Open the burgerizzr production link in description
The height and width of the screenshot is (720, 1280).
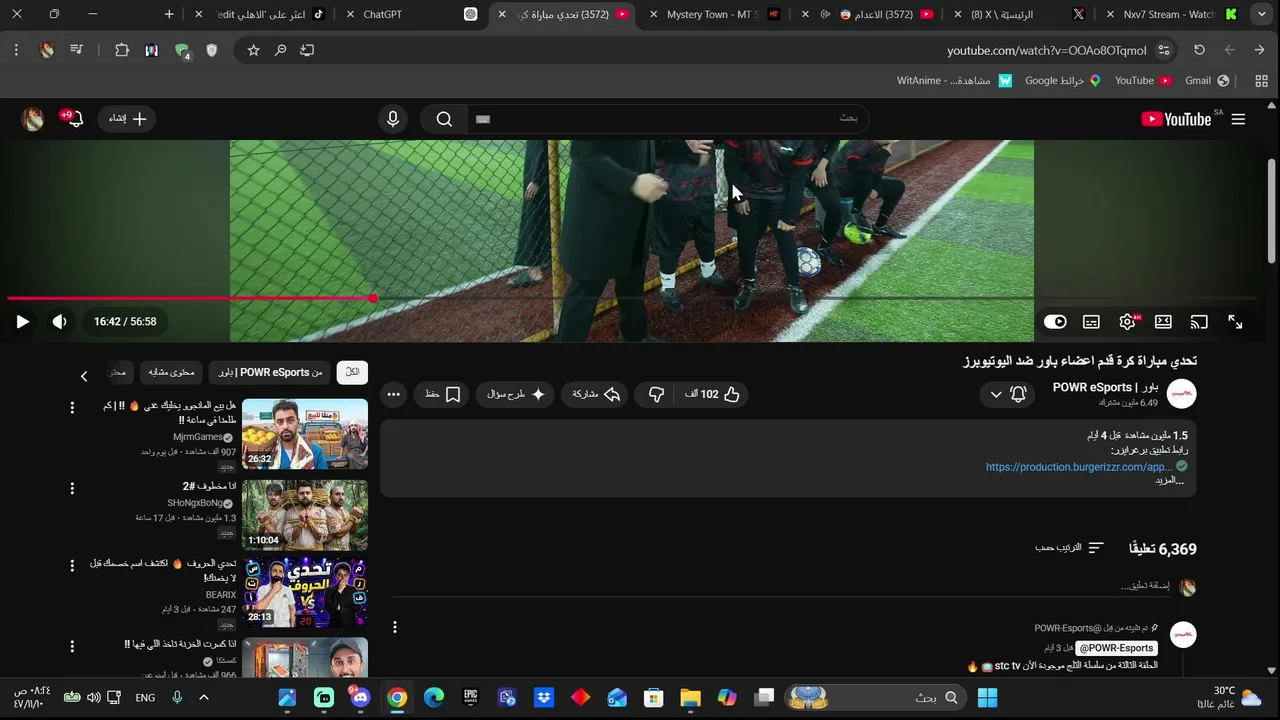pyautogui.click(x=1079, y=467)
